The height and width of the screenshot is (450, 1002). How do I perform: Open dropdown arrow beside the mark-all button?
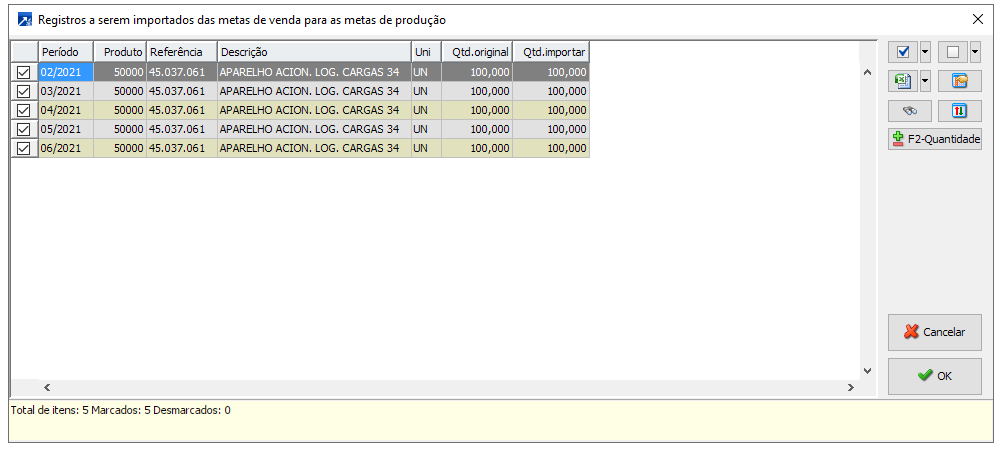925,52
